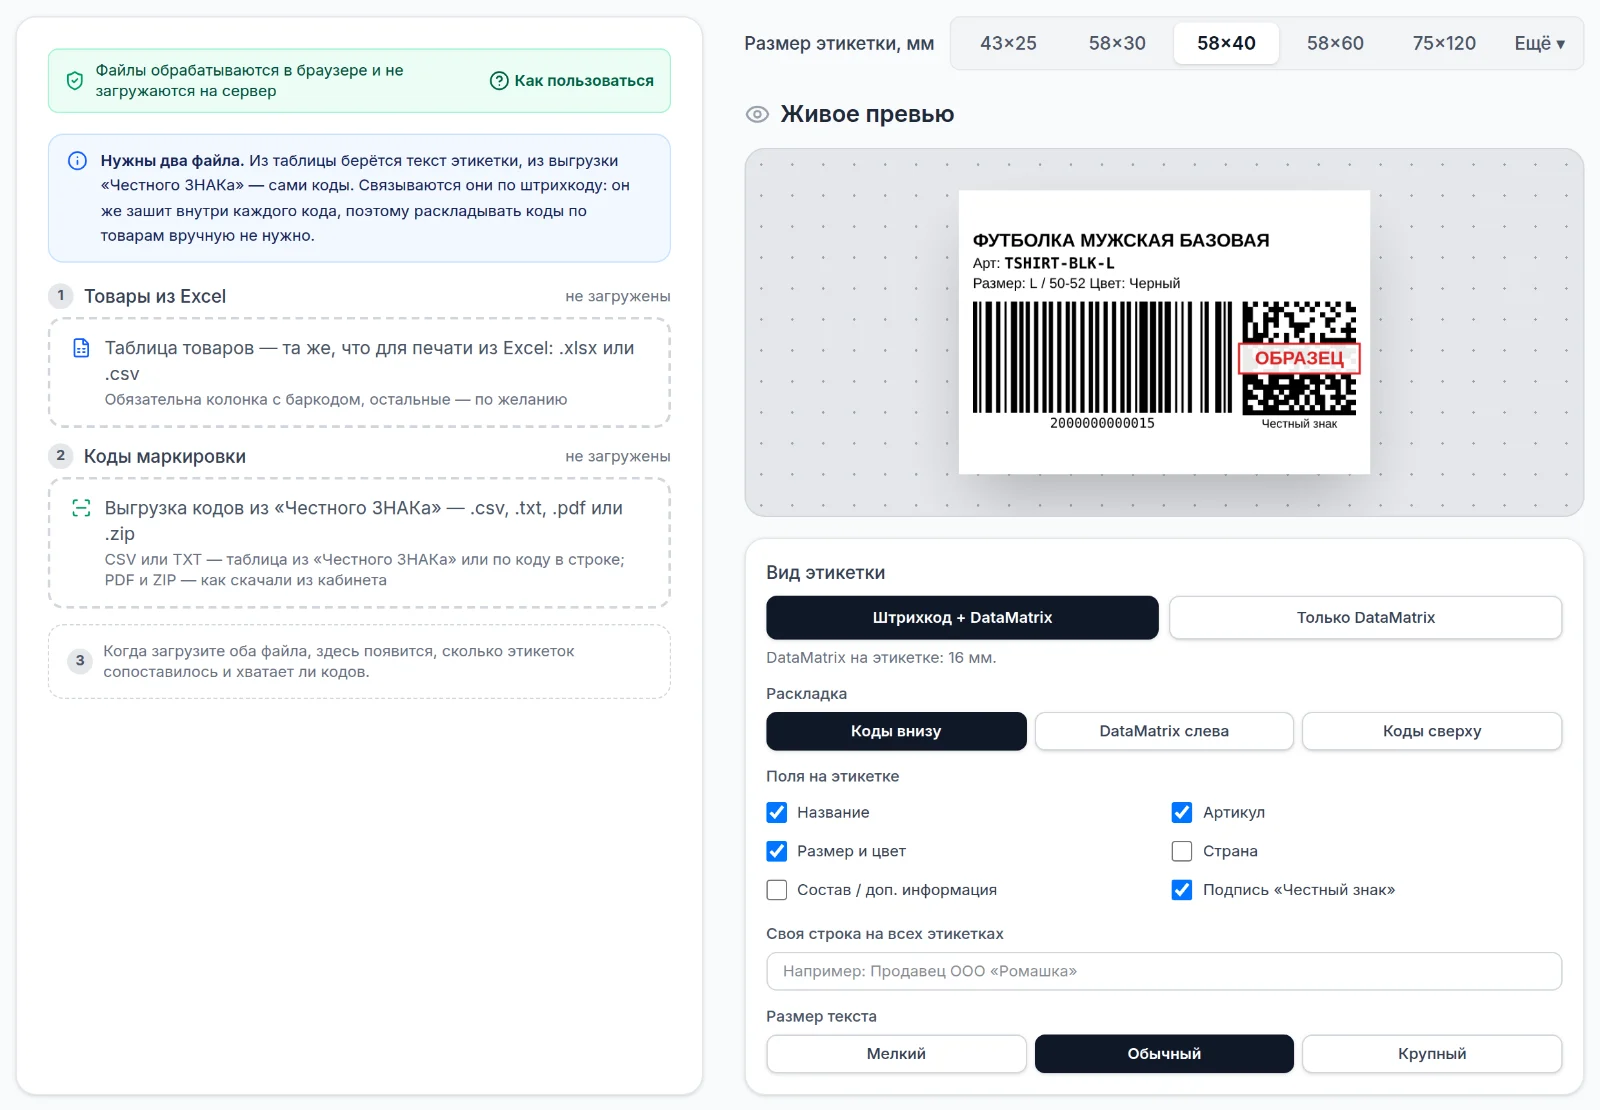Choose Только DataMatrix label type
Viewport: 1600px width, 1110px height.
[1365, 618]
